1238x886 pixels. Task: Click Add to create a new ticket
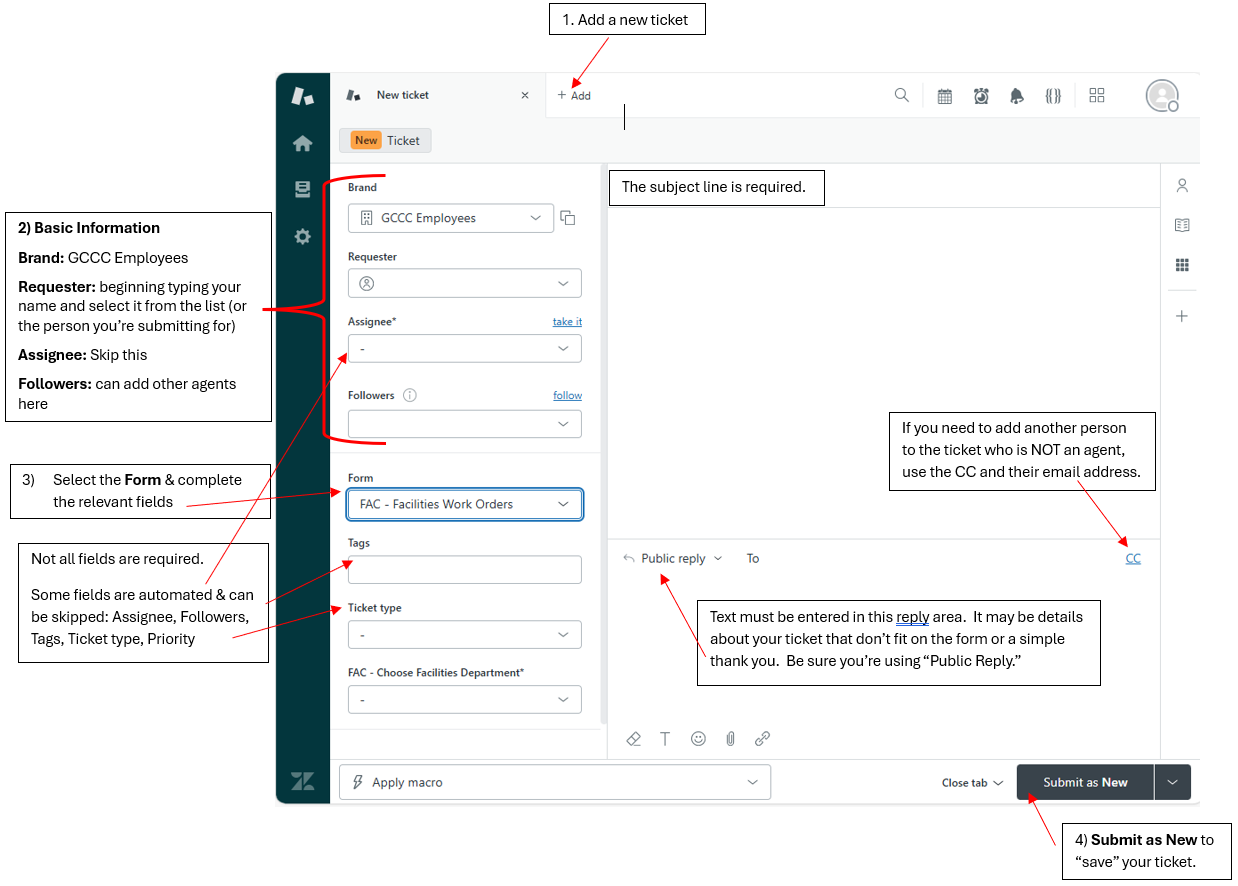[x=574, y=95]
